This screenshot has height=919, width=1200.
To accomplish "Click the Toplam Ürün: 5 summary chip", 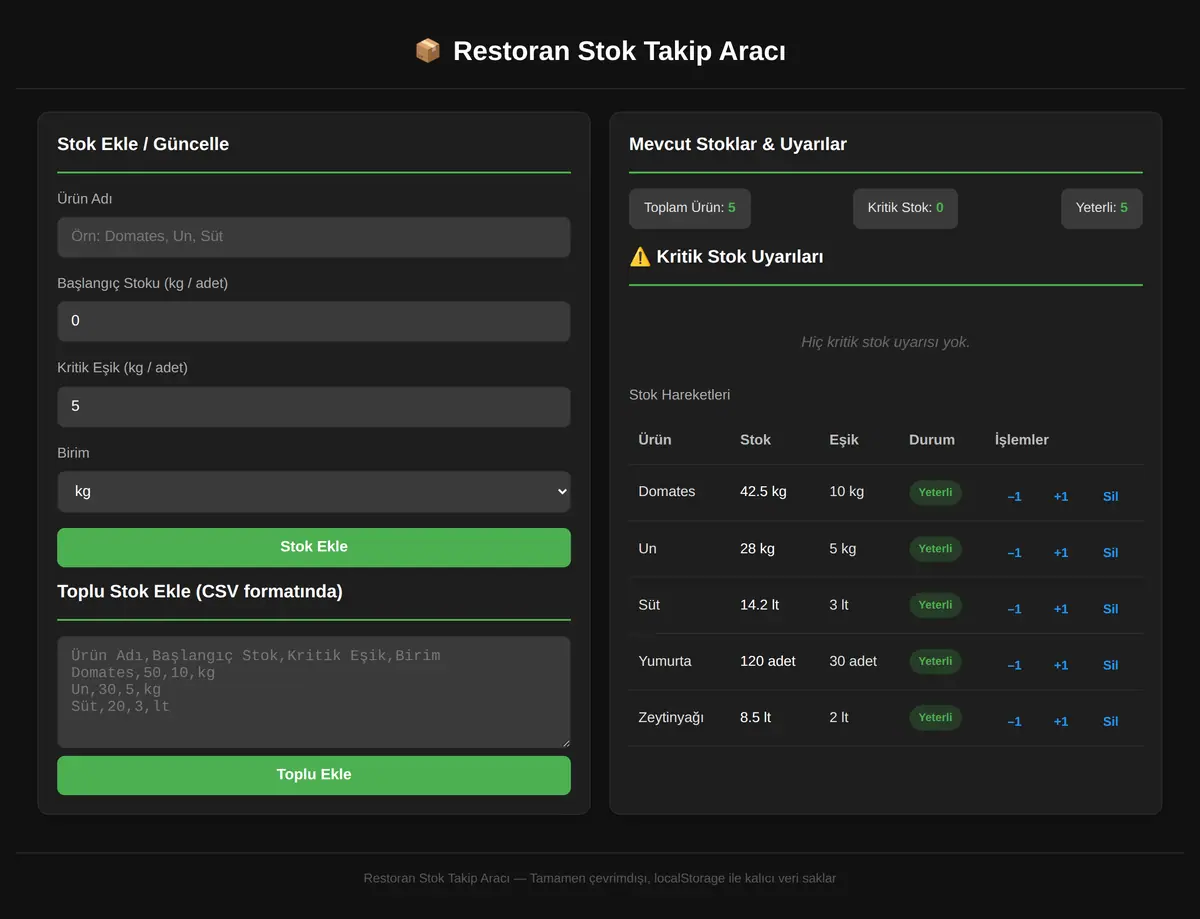I will coord(690,208).
